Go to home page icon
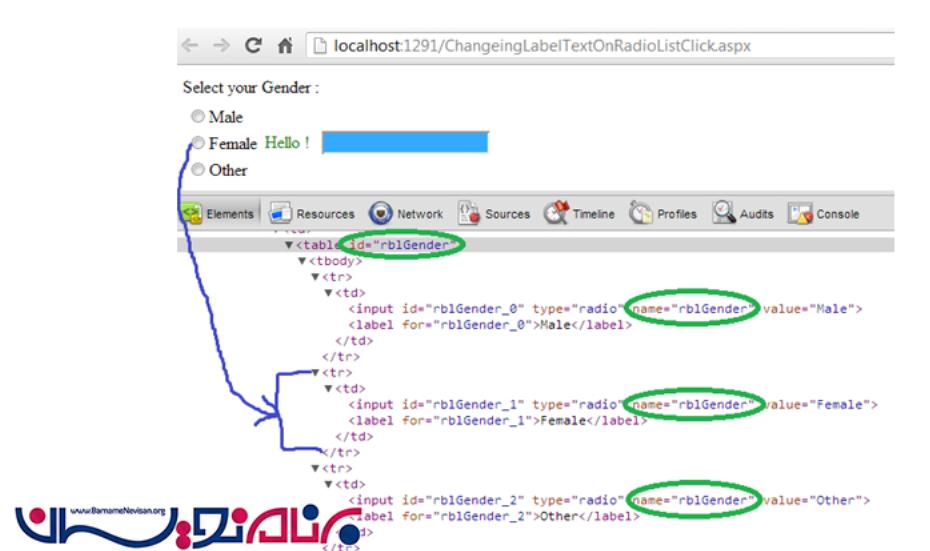Screen dimensions: 930x551 [x=285, y=45]
